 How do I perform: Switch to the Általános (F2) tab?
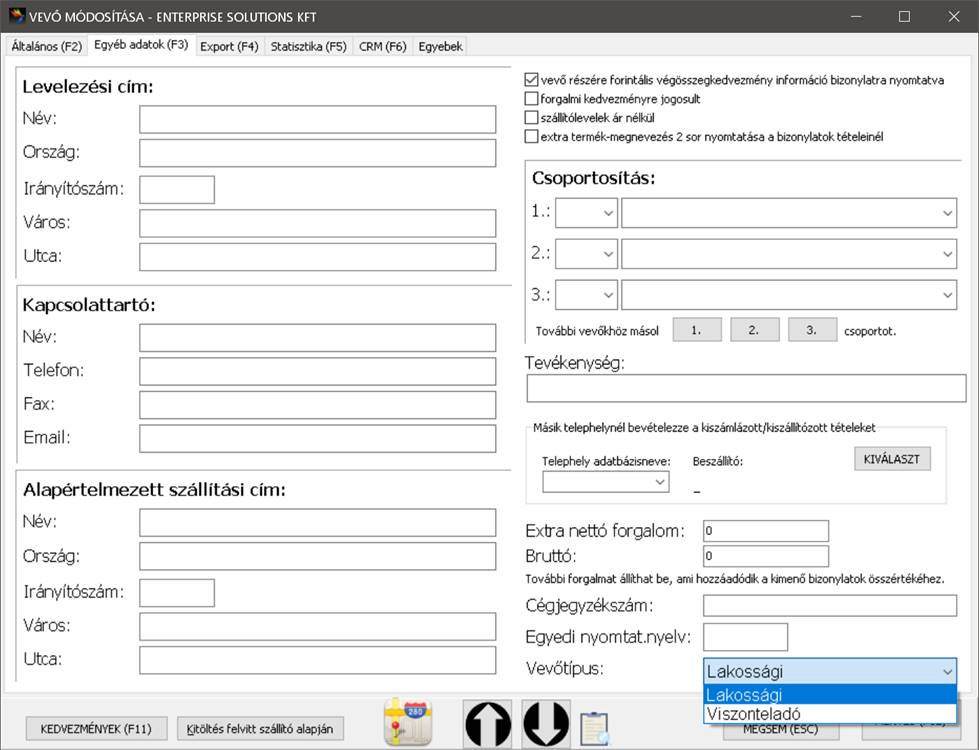47,46
